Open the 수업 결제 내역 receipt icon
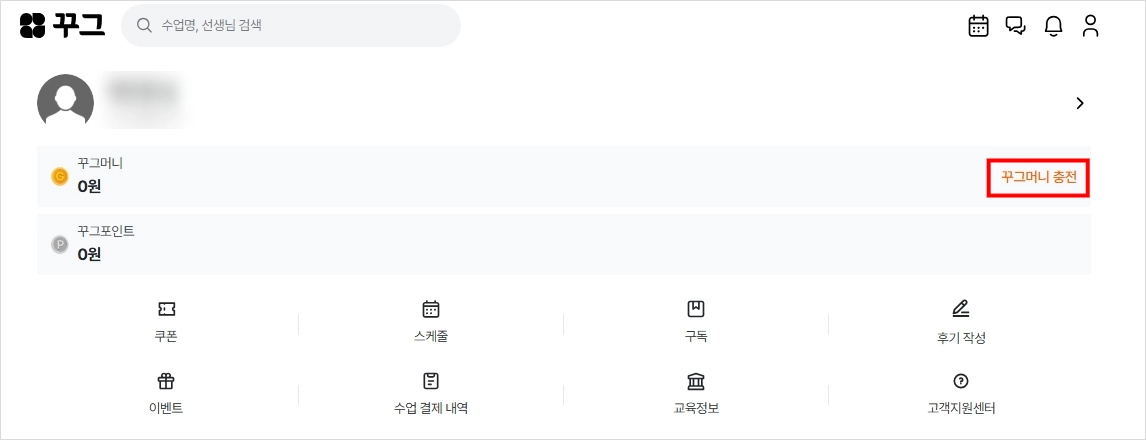Viewport: 1146px width, 440px height. [431, 381]
